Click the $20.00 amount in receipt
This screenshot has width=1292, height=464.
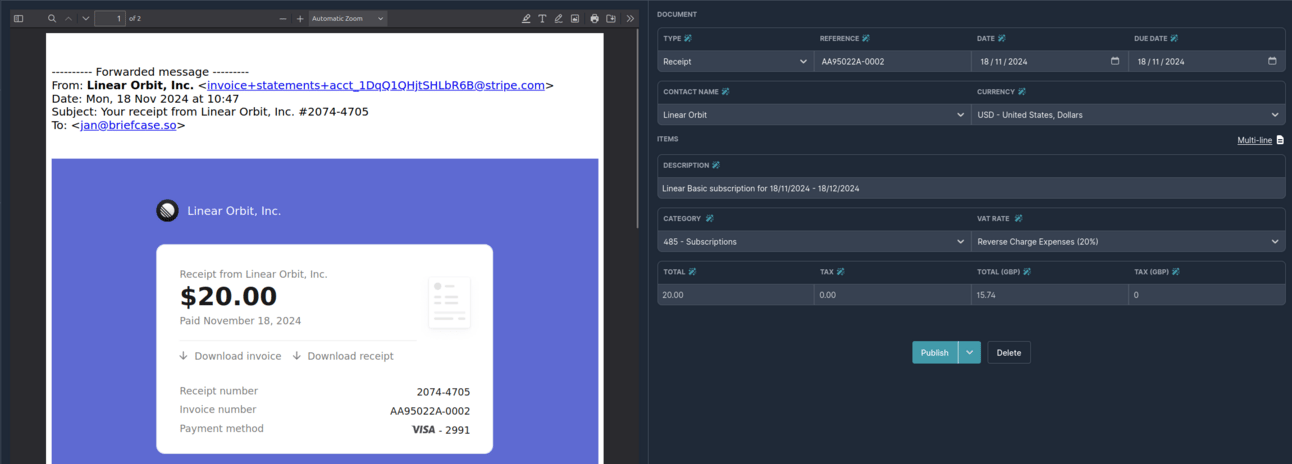pyautogui.click(x=228, y=297)
